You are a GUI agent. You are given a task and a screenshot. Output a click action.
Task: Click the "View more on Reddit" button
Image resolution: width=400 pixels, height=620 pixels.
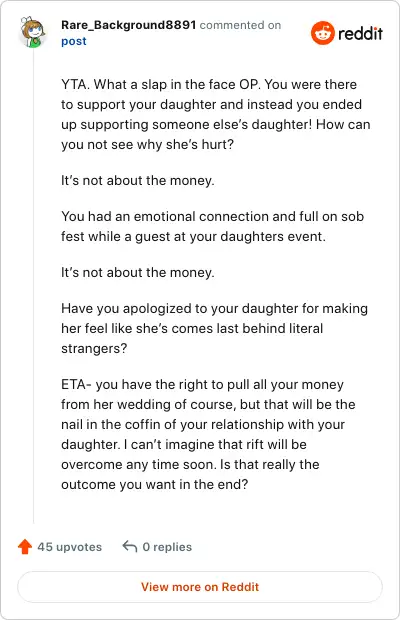tap(200, 587)
